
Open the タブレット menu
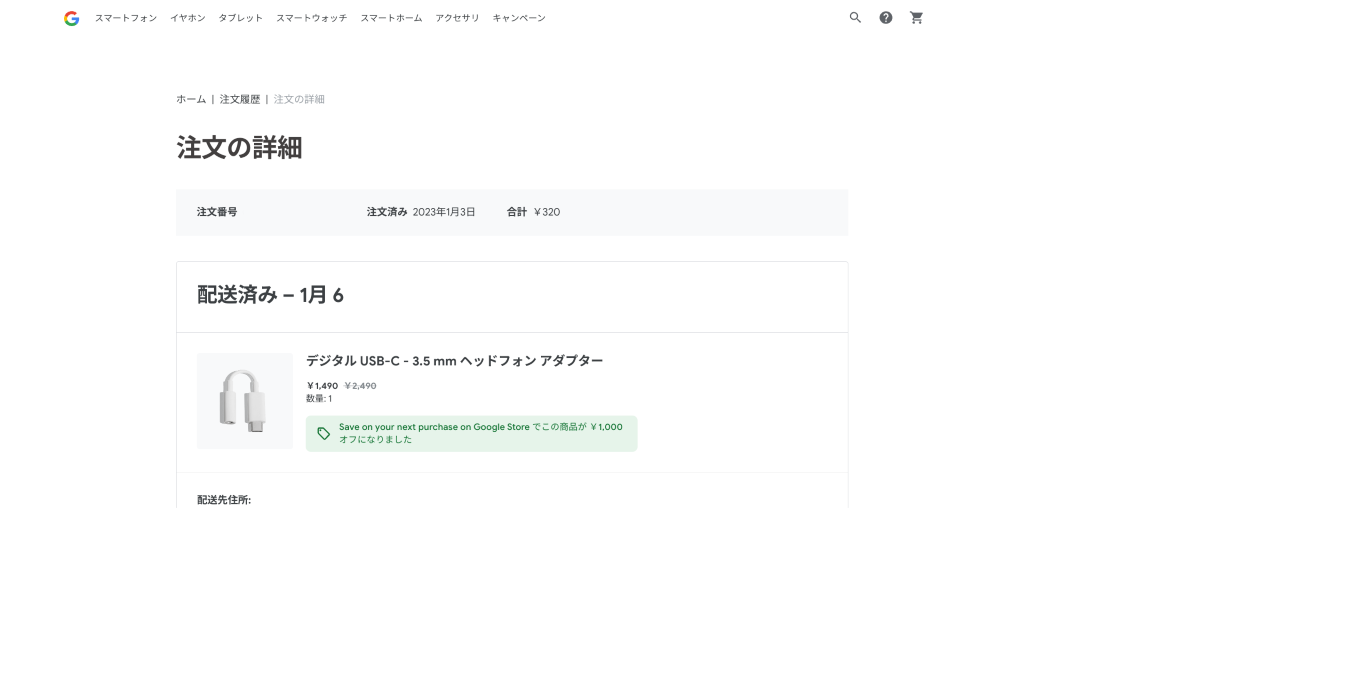241,18
